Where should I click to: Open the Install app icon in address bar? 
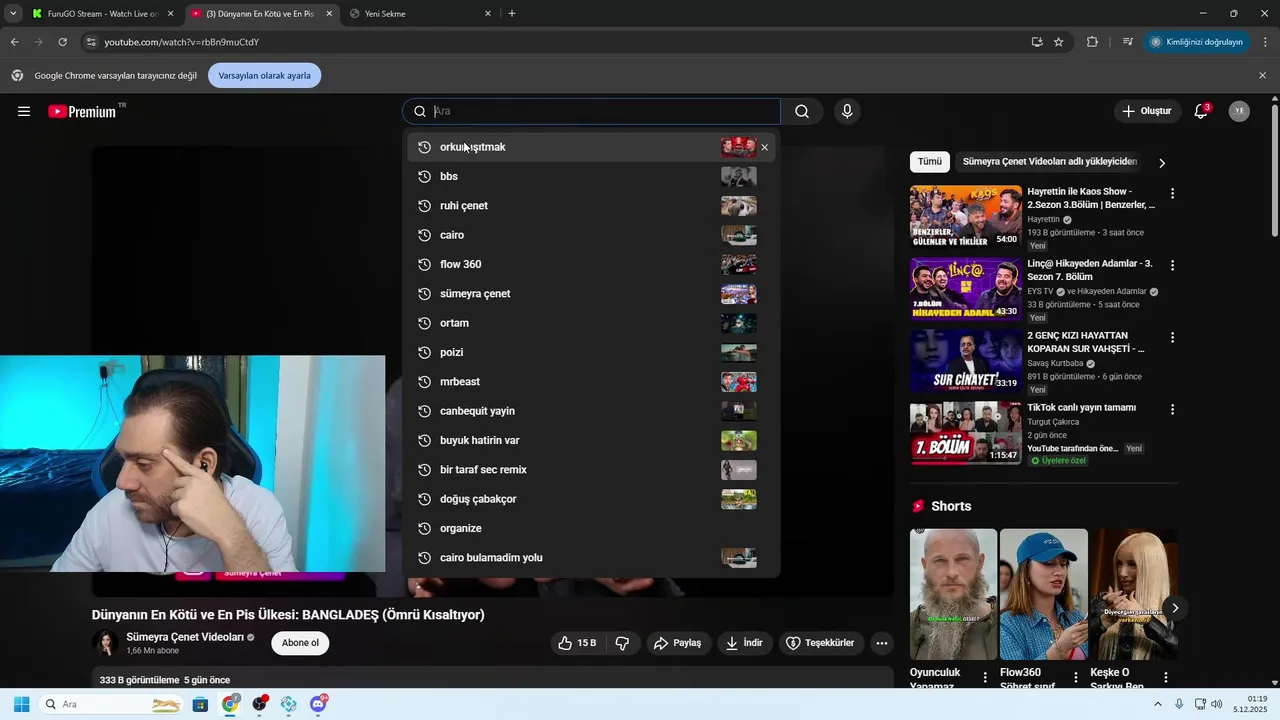1037,42
